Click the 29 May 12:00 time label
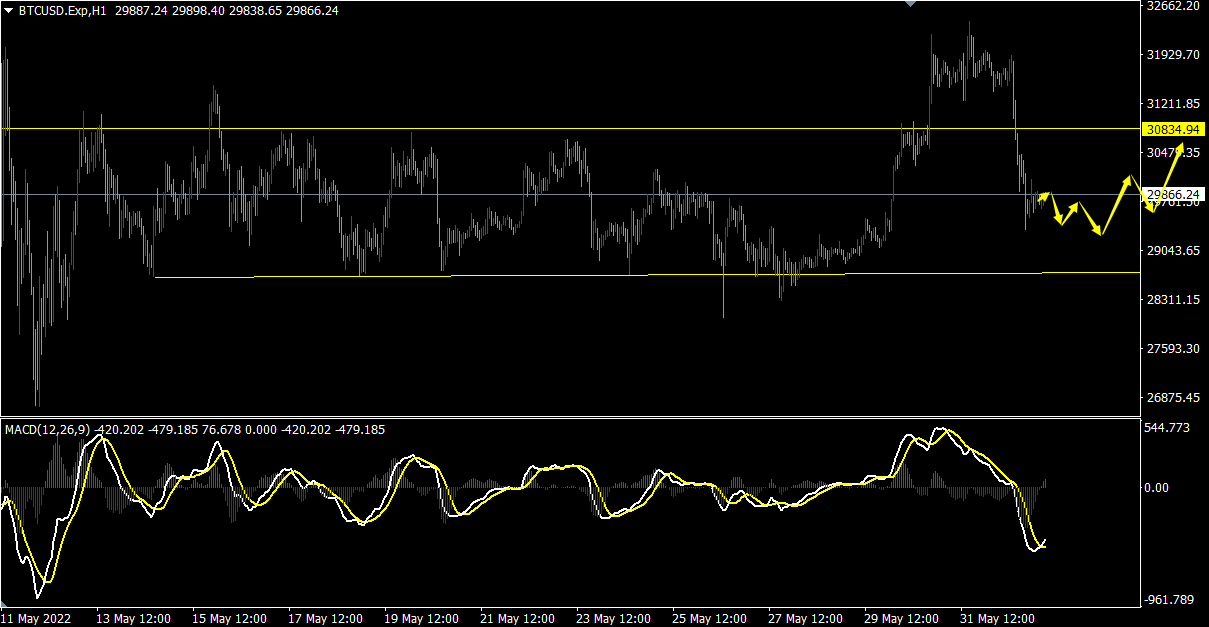Image resolution: width=1209 pixels, height=627 pixels. point(902,618)
